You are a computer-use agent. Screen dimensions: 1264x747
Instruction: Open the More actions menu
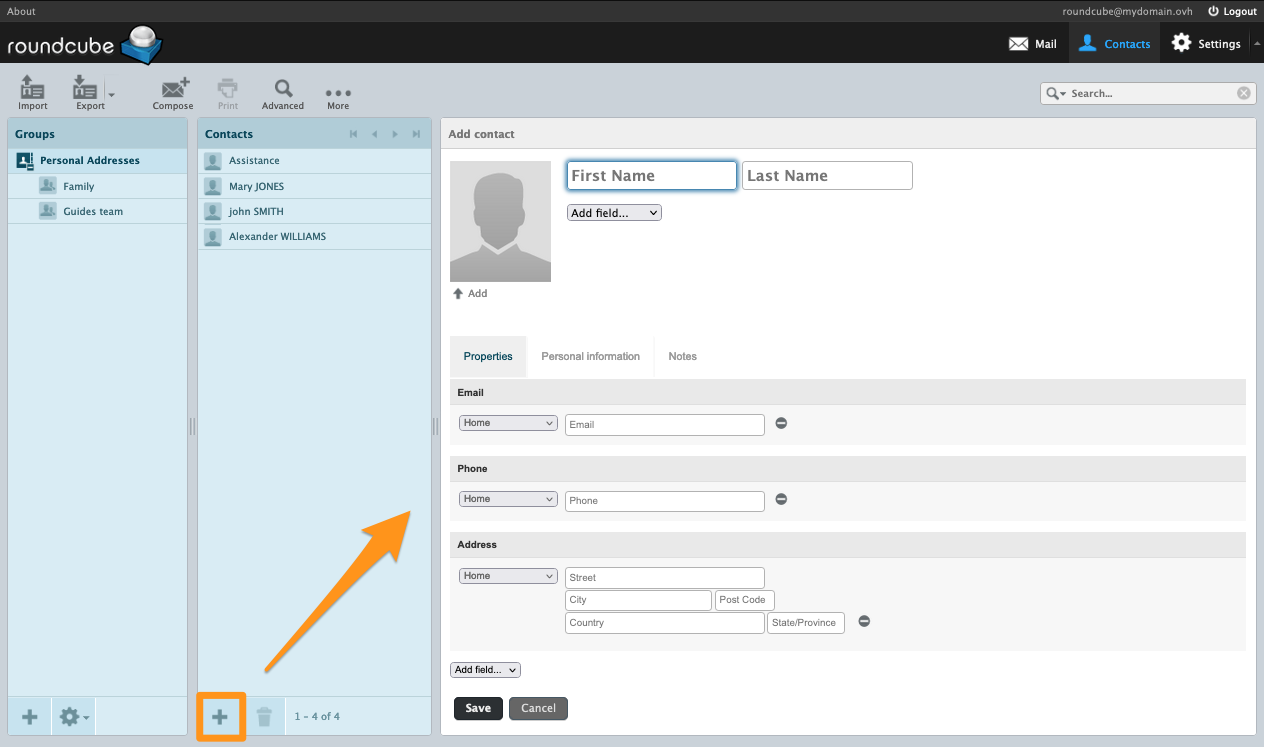tap(338, 94)
